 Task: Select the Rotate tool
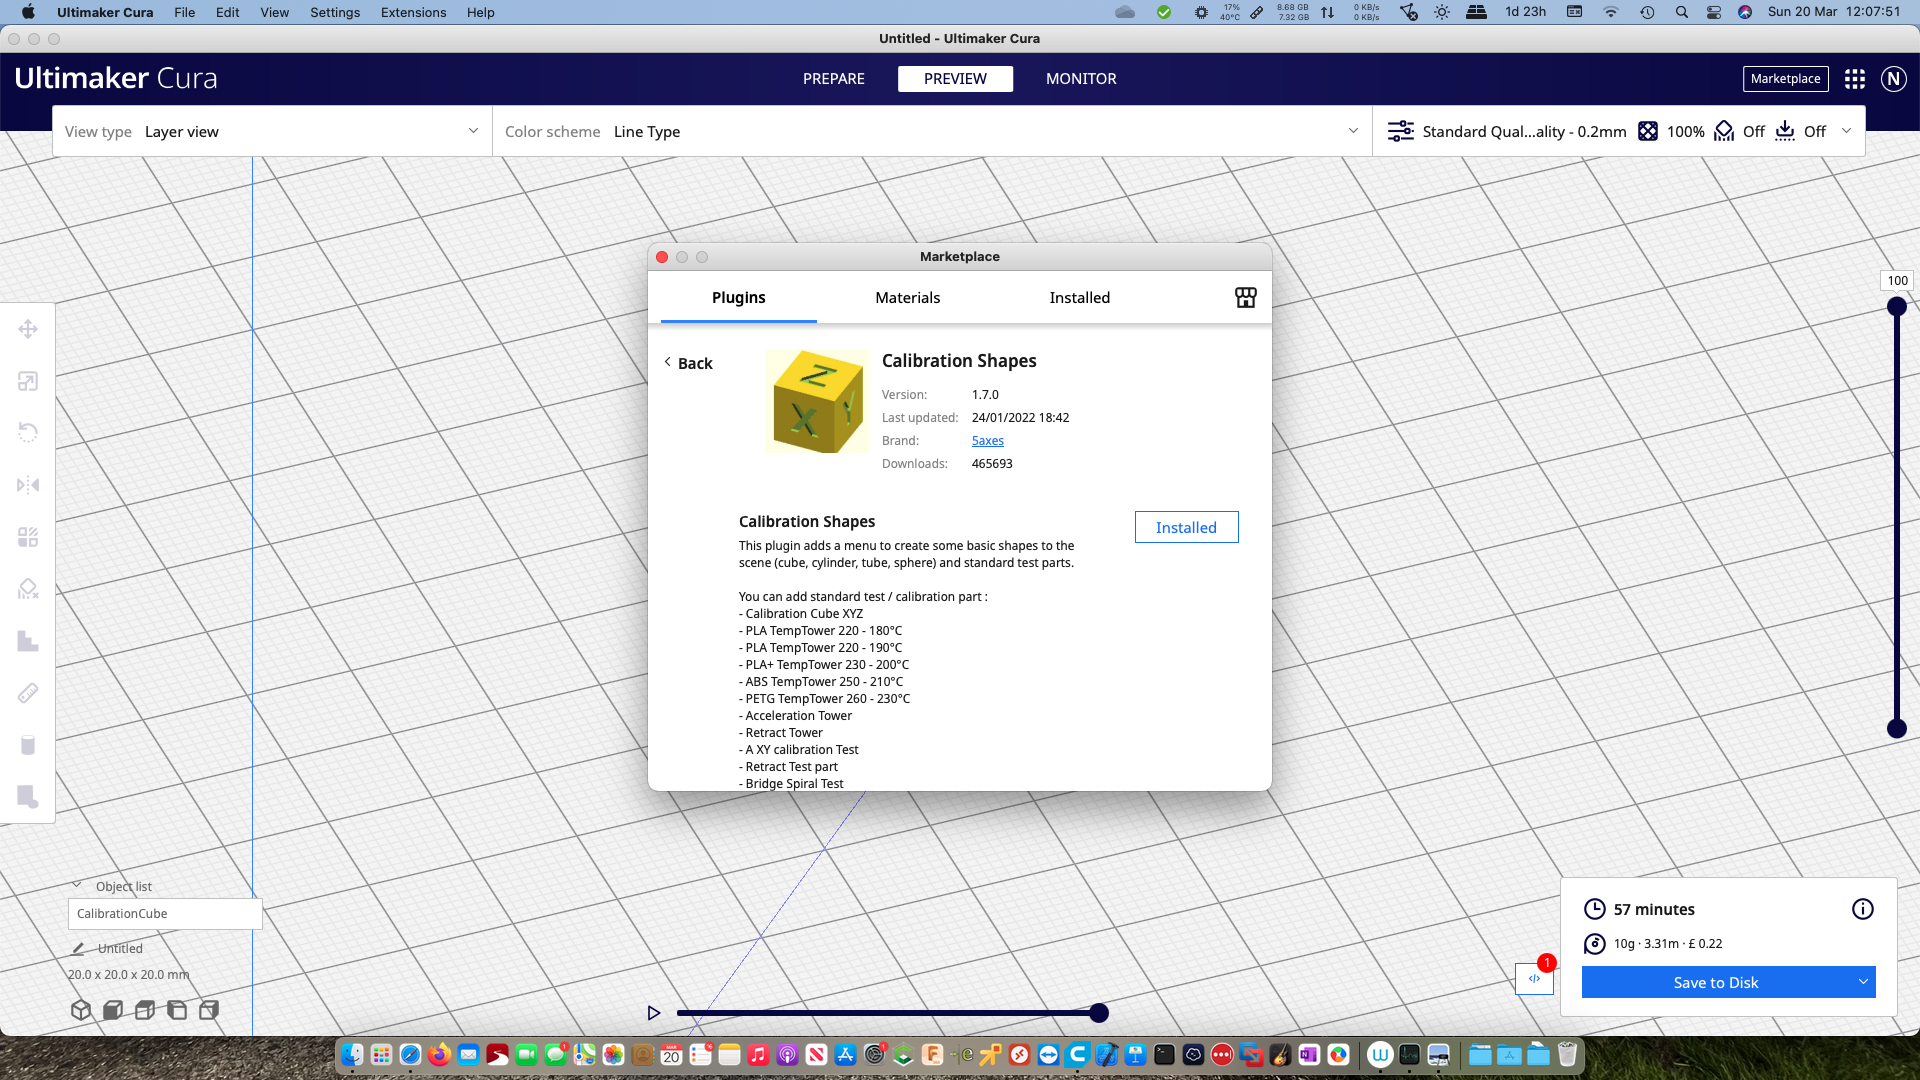coord(28,432)
